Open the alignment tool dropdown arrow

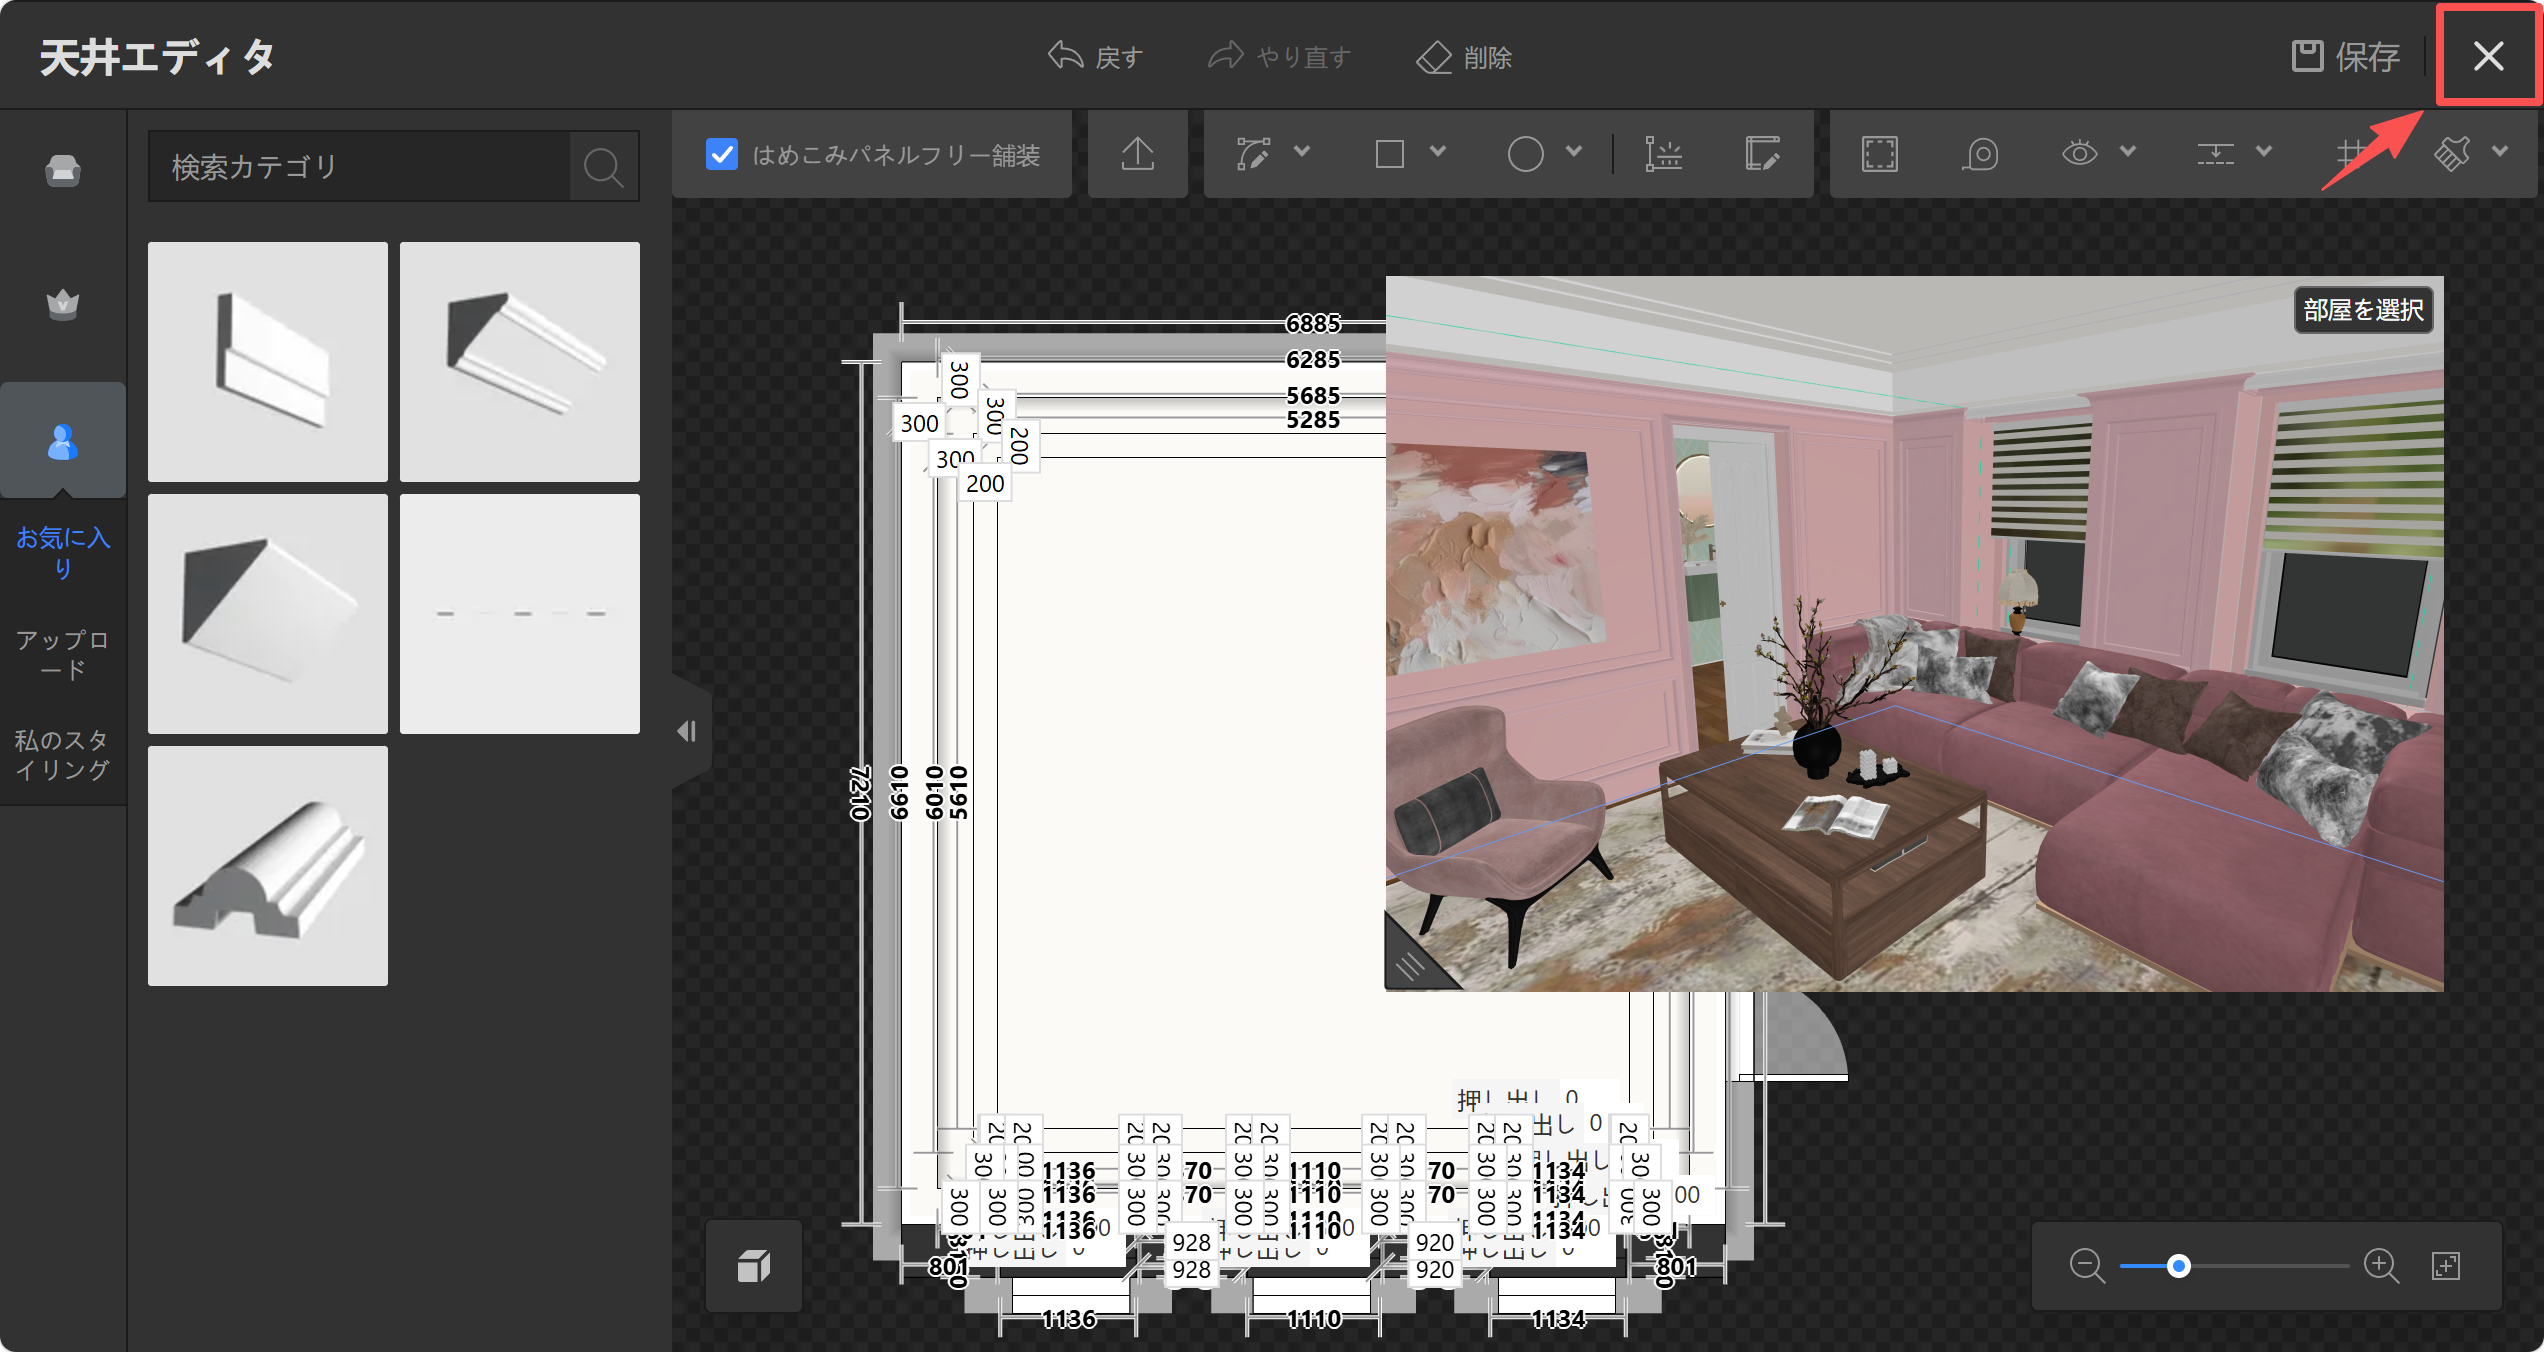[x=2264, y=152]
